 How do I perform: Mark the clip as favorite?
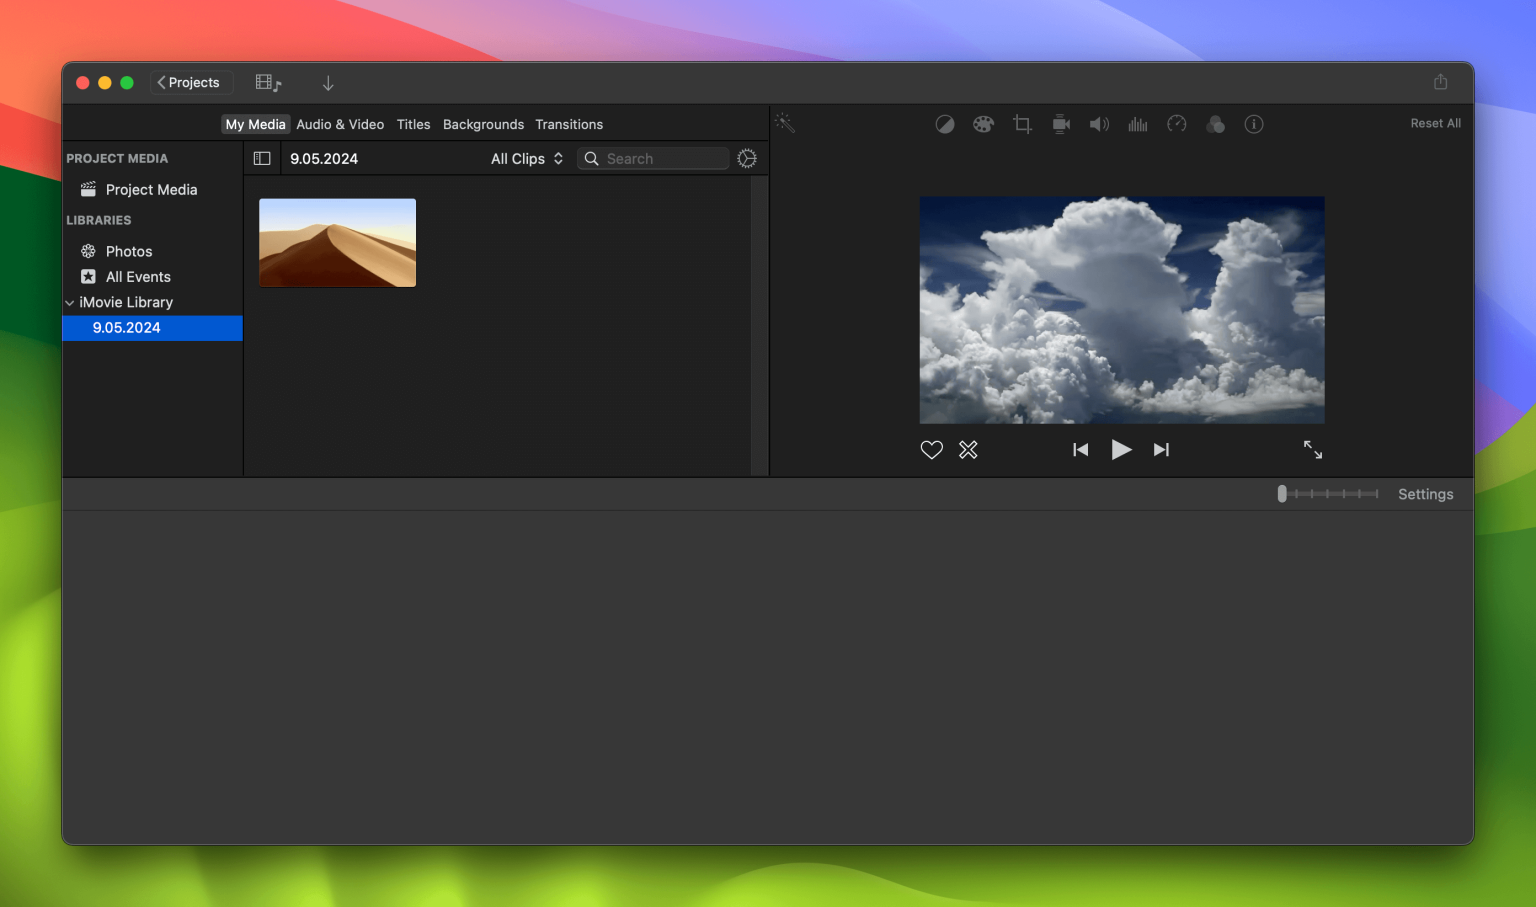click(x=931, y=449)
